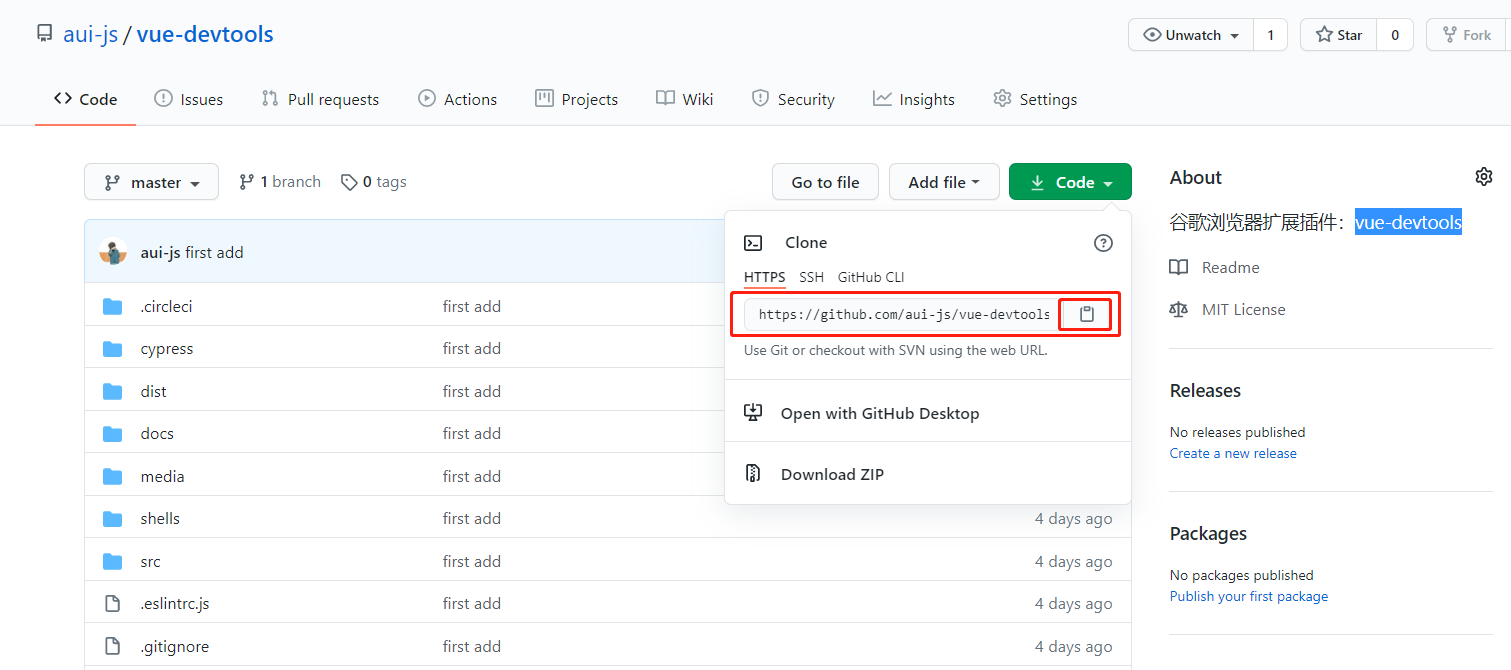Click the docs folder icon
Screen dimensions: 1511x670
113,434
